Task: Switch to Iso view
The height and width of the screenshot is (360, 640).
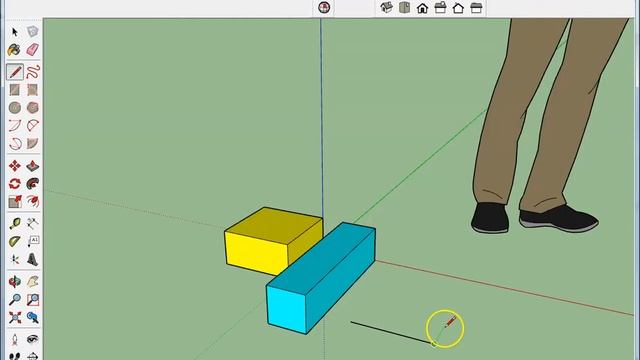Action: pos(386,7)
